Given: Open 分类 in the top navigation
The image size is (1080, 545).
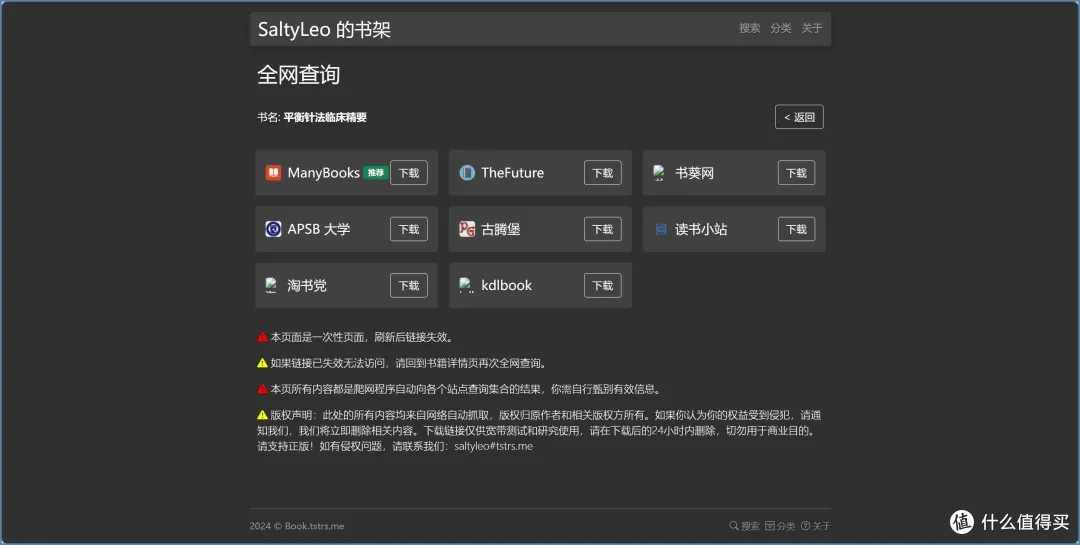Looking at the screenshot, I should [780, 28].
